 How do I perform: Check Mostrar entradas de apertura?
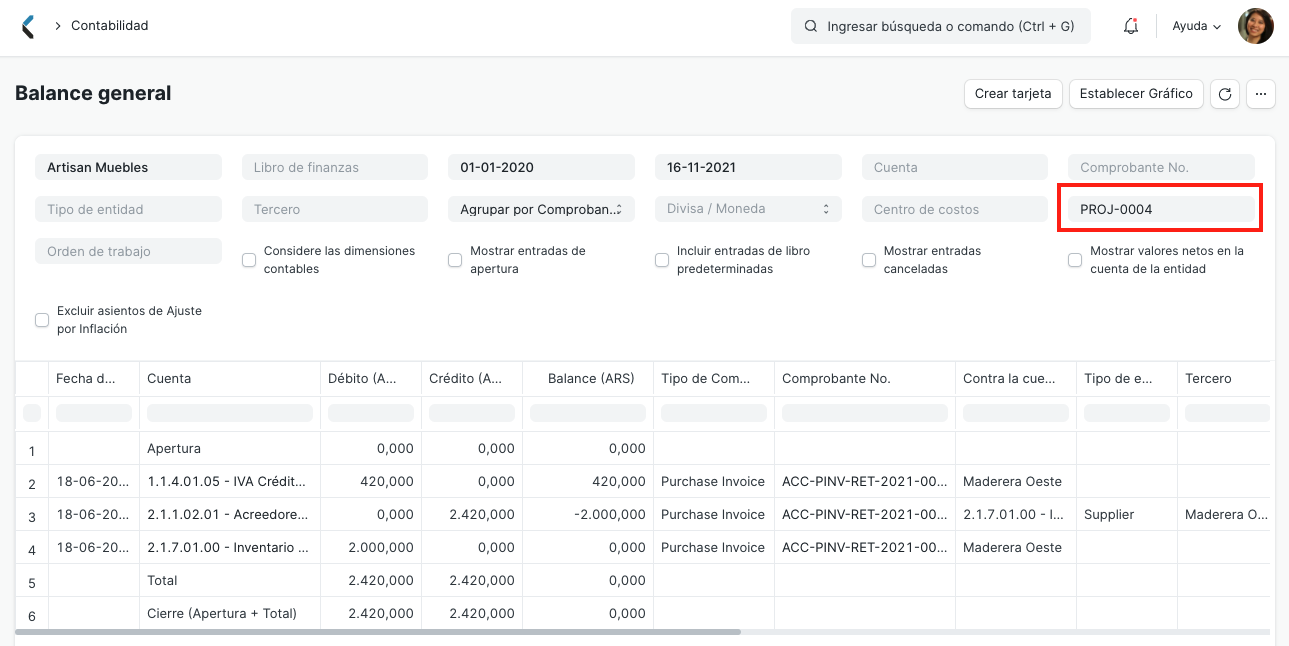455,260
